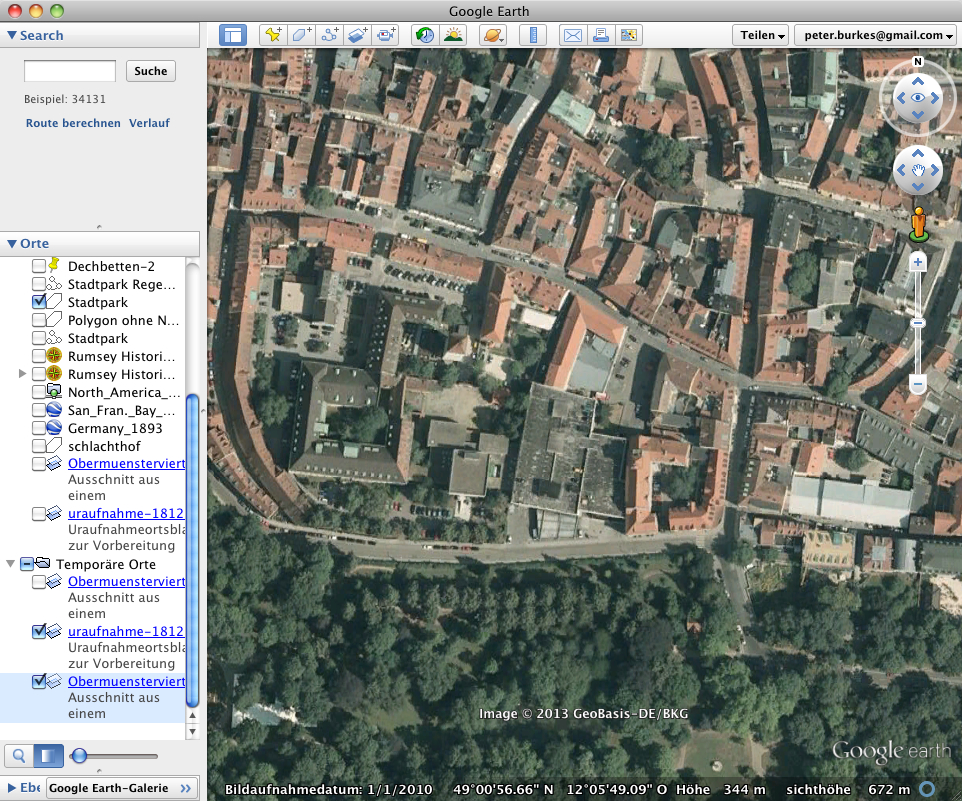This screenshot has height=801, width=962.
Task: Print the current view
Action: point(601,35)
